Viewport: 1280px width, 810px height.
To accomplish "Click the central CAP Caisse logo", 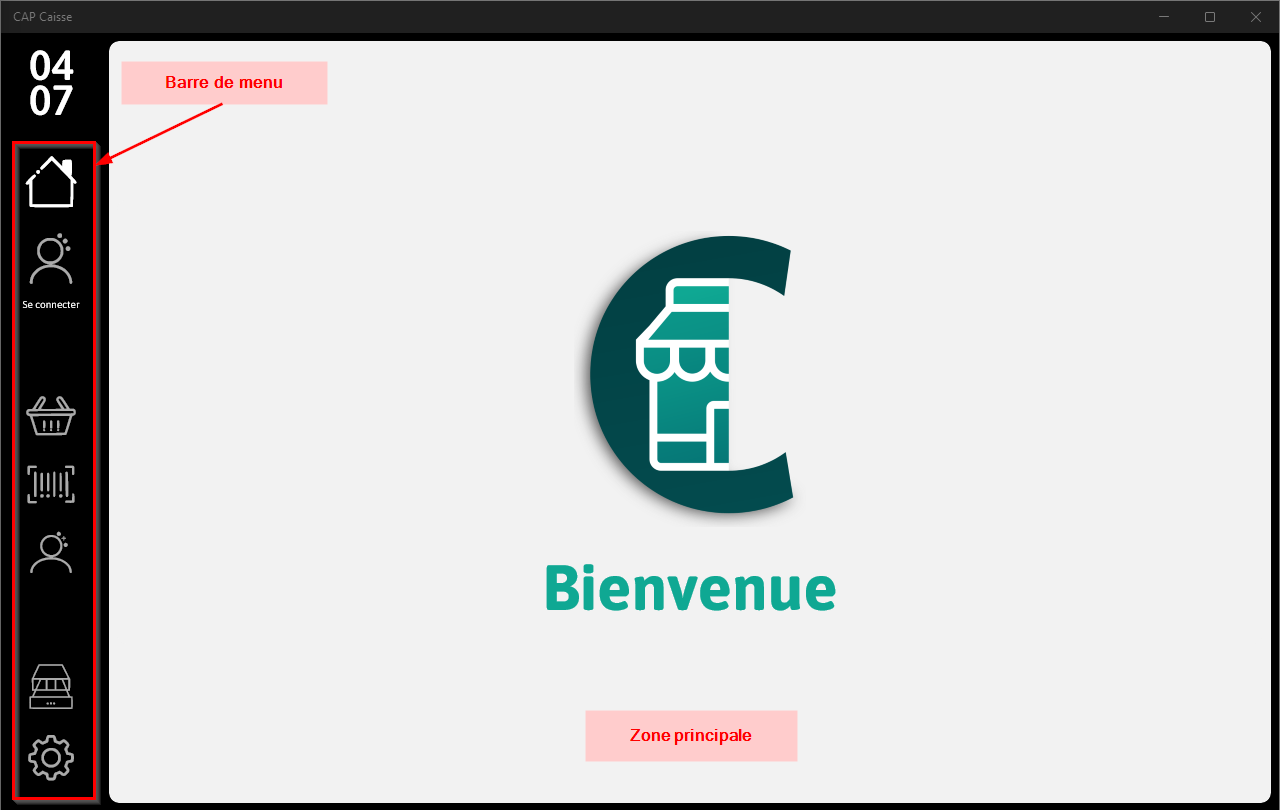I will coord(692,375).
